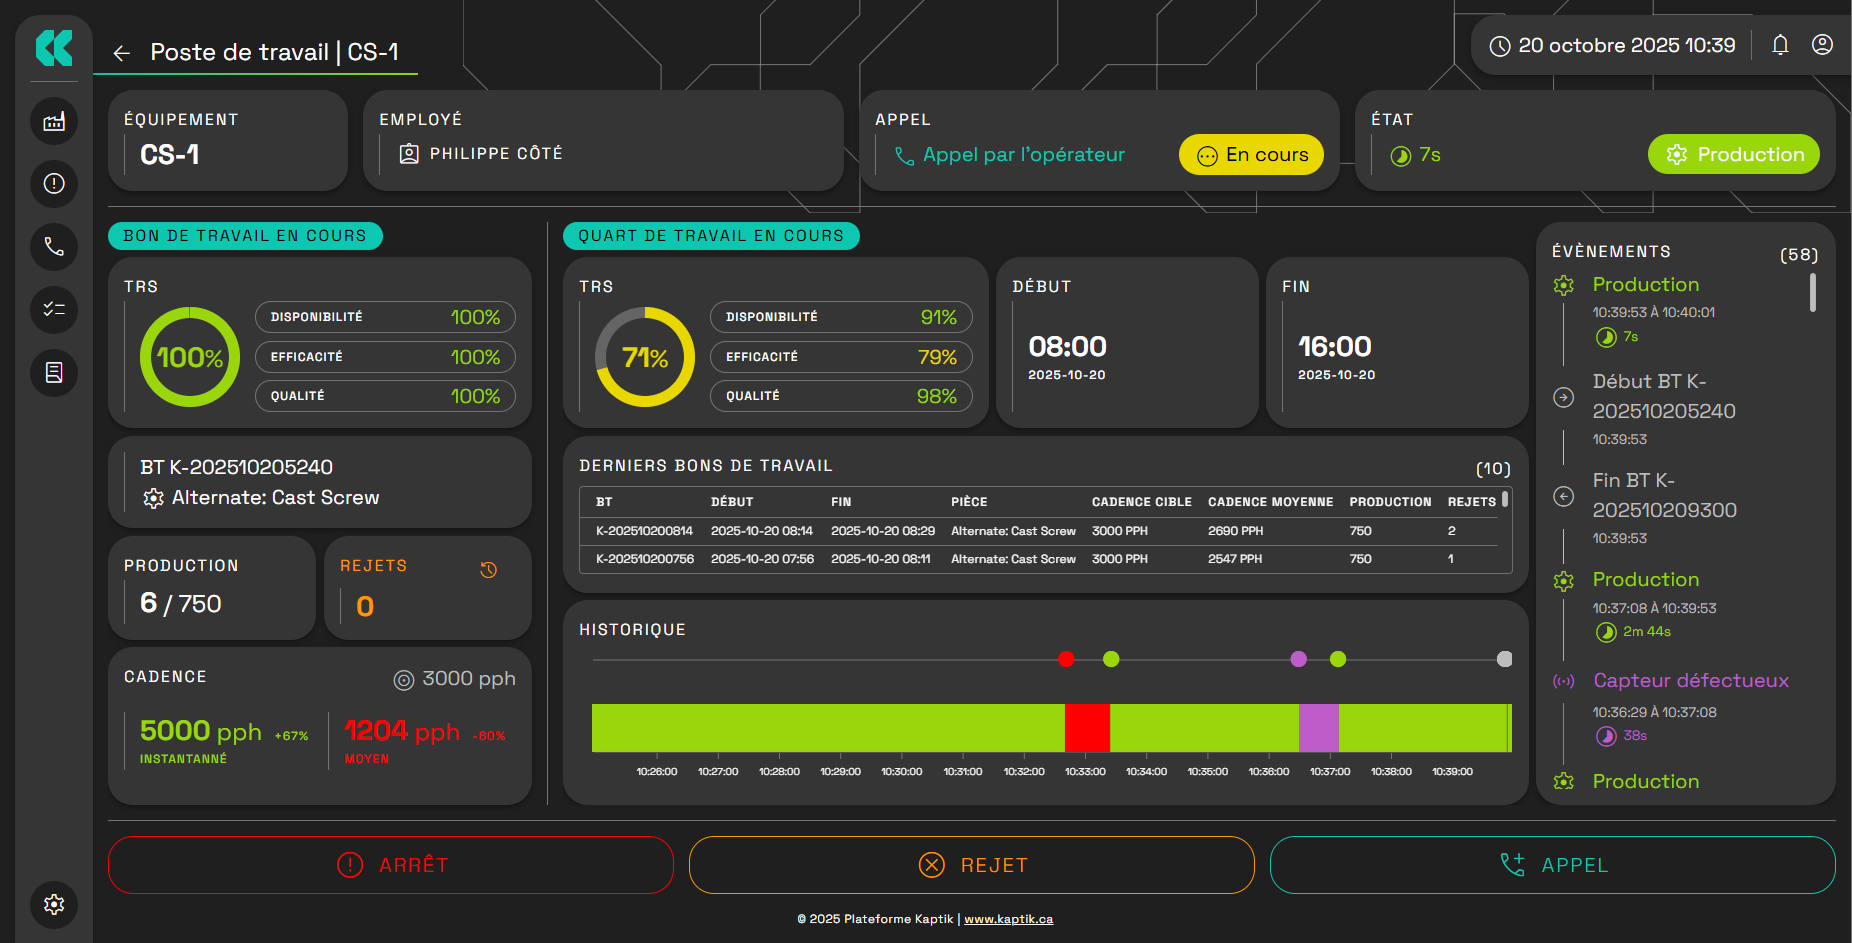Click the shift EFFICACITÉ 79% indicator
The image size is (1852, 943).
pyautogui.click(x=841, y=357)
